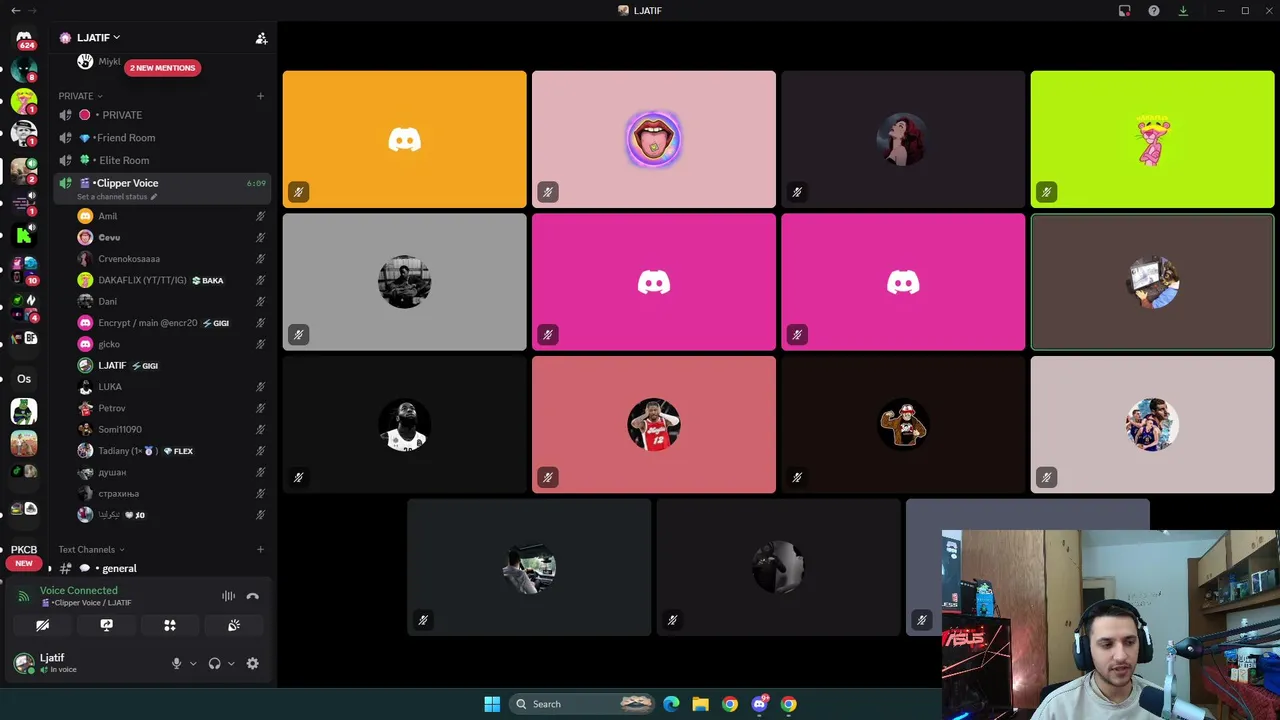The width and height of the screenshot is (1280, 720).
Task: Launch an activity from voice panel
Action: (170, 625)
